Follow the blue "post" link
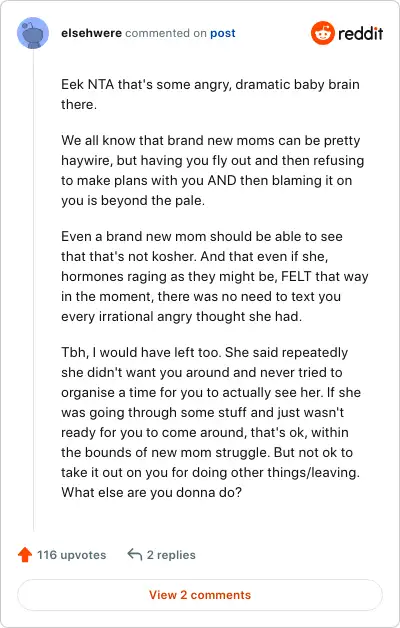The image size is (400, 628). (x=223, y=33)
